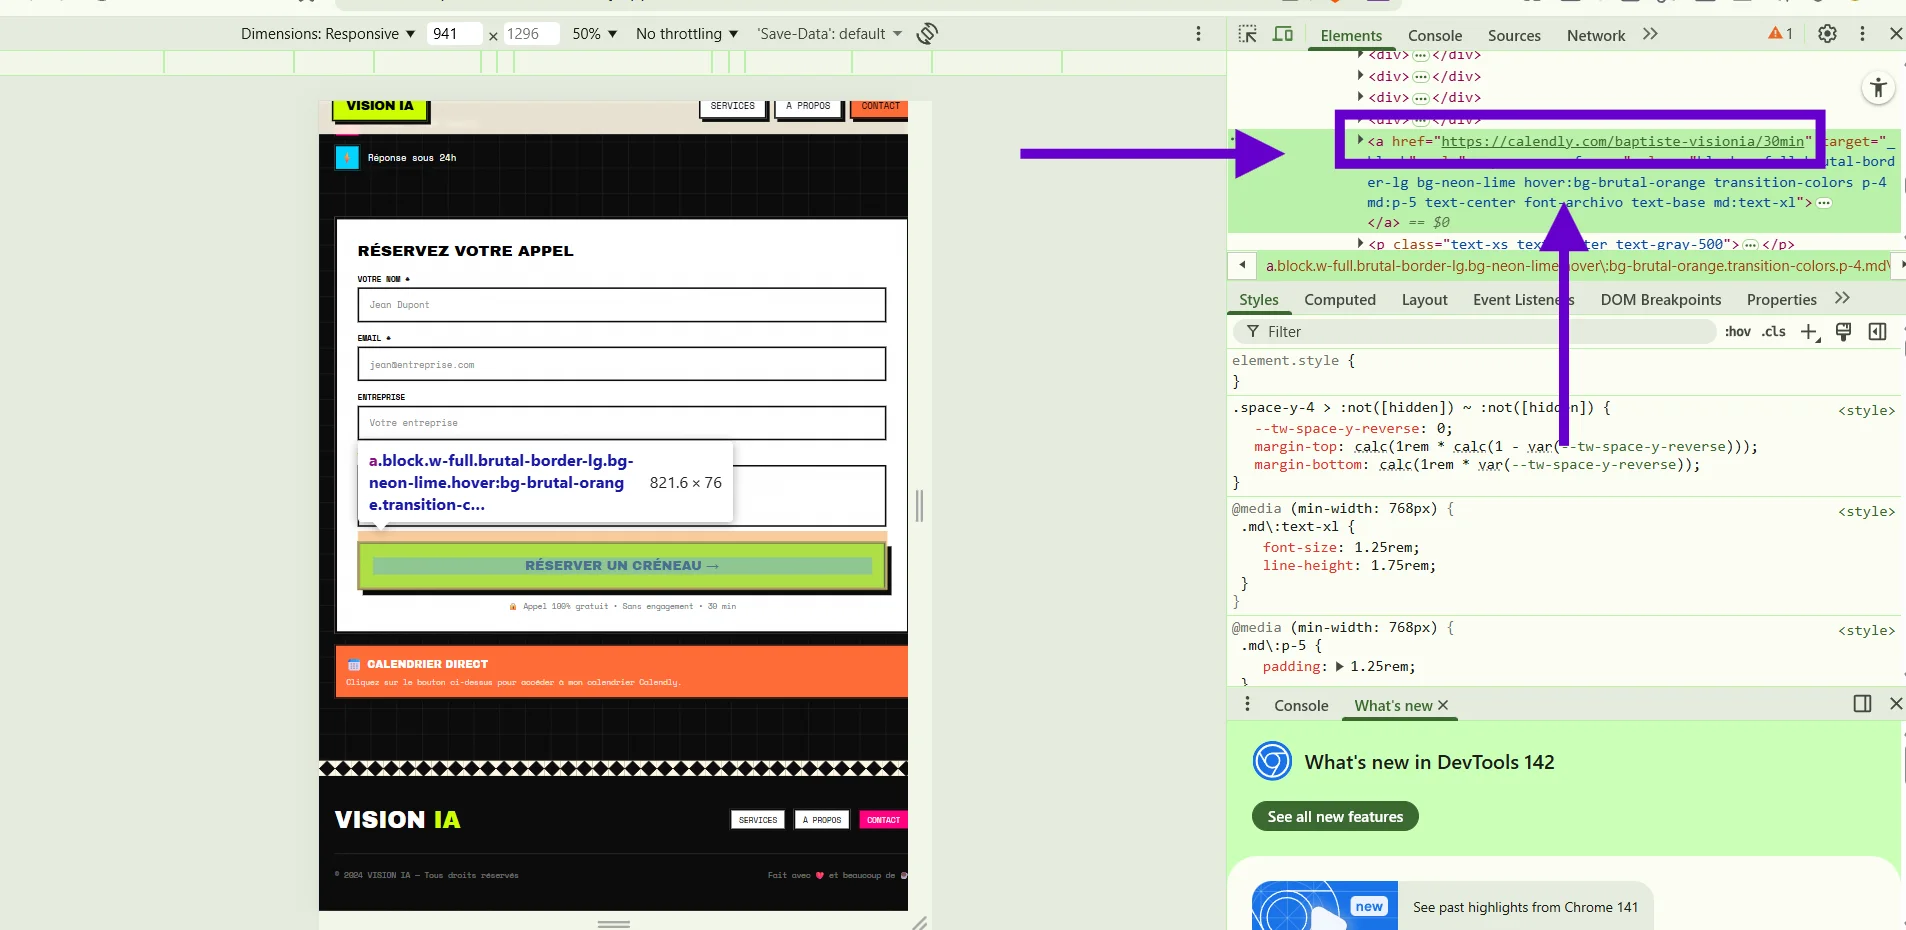
Task: Expand the p class text-xs element
Action: [x=1360, y=243]
